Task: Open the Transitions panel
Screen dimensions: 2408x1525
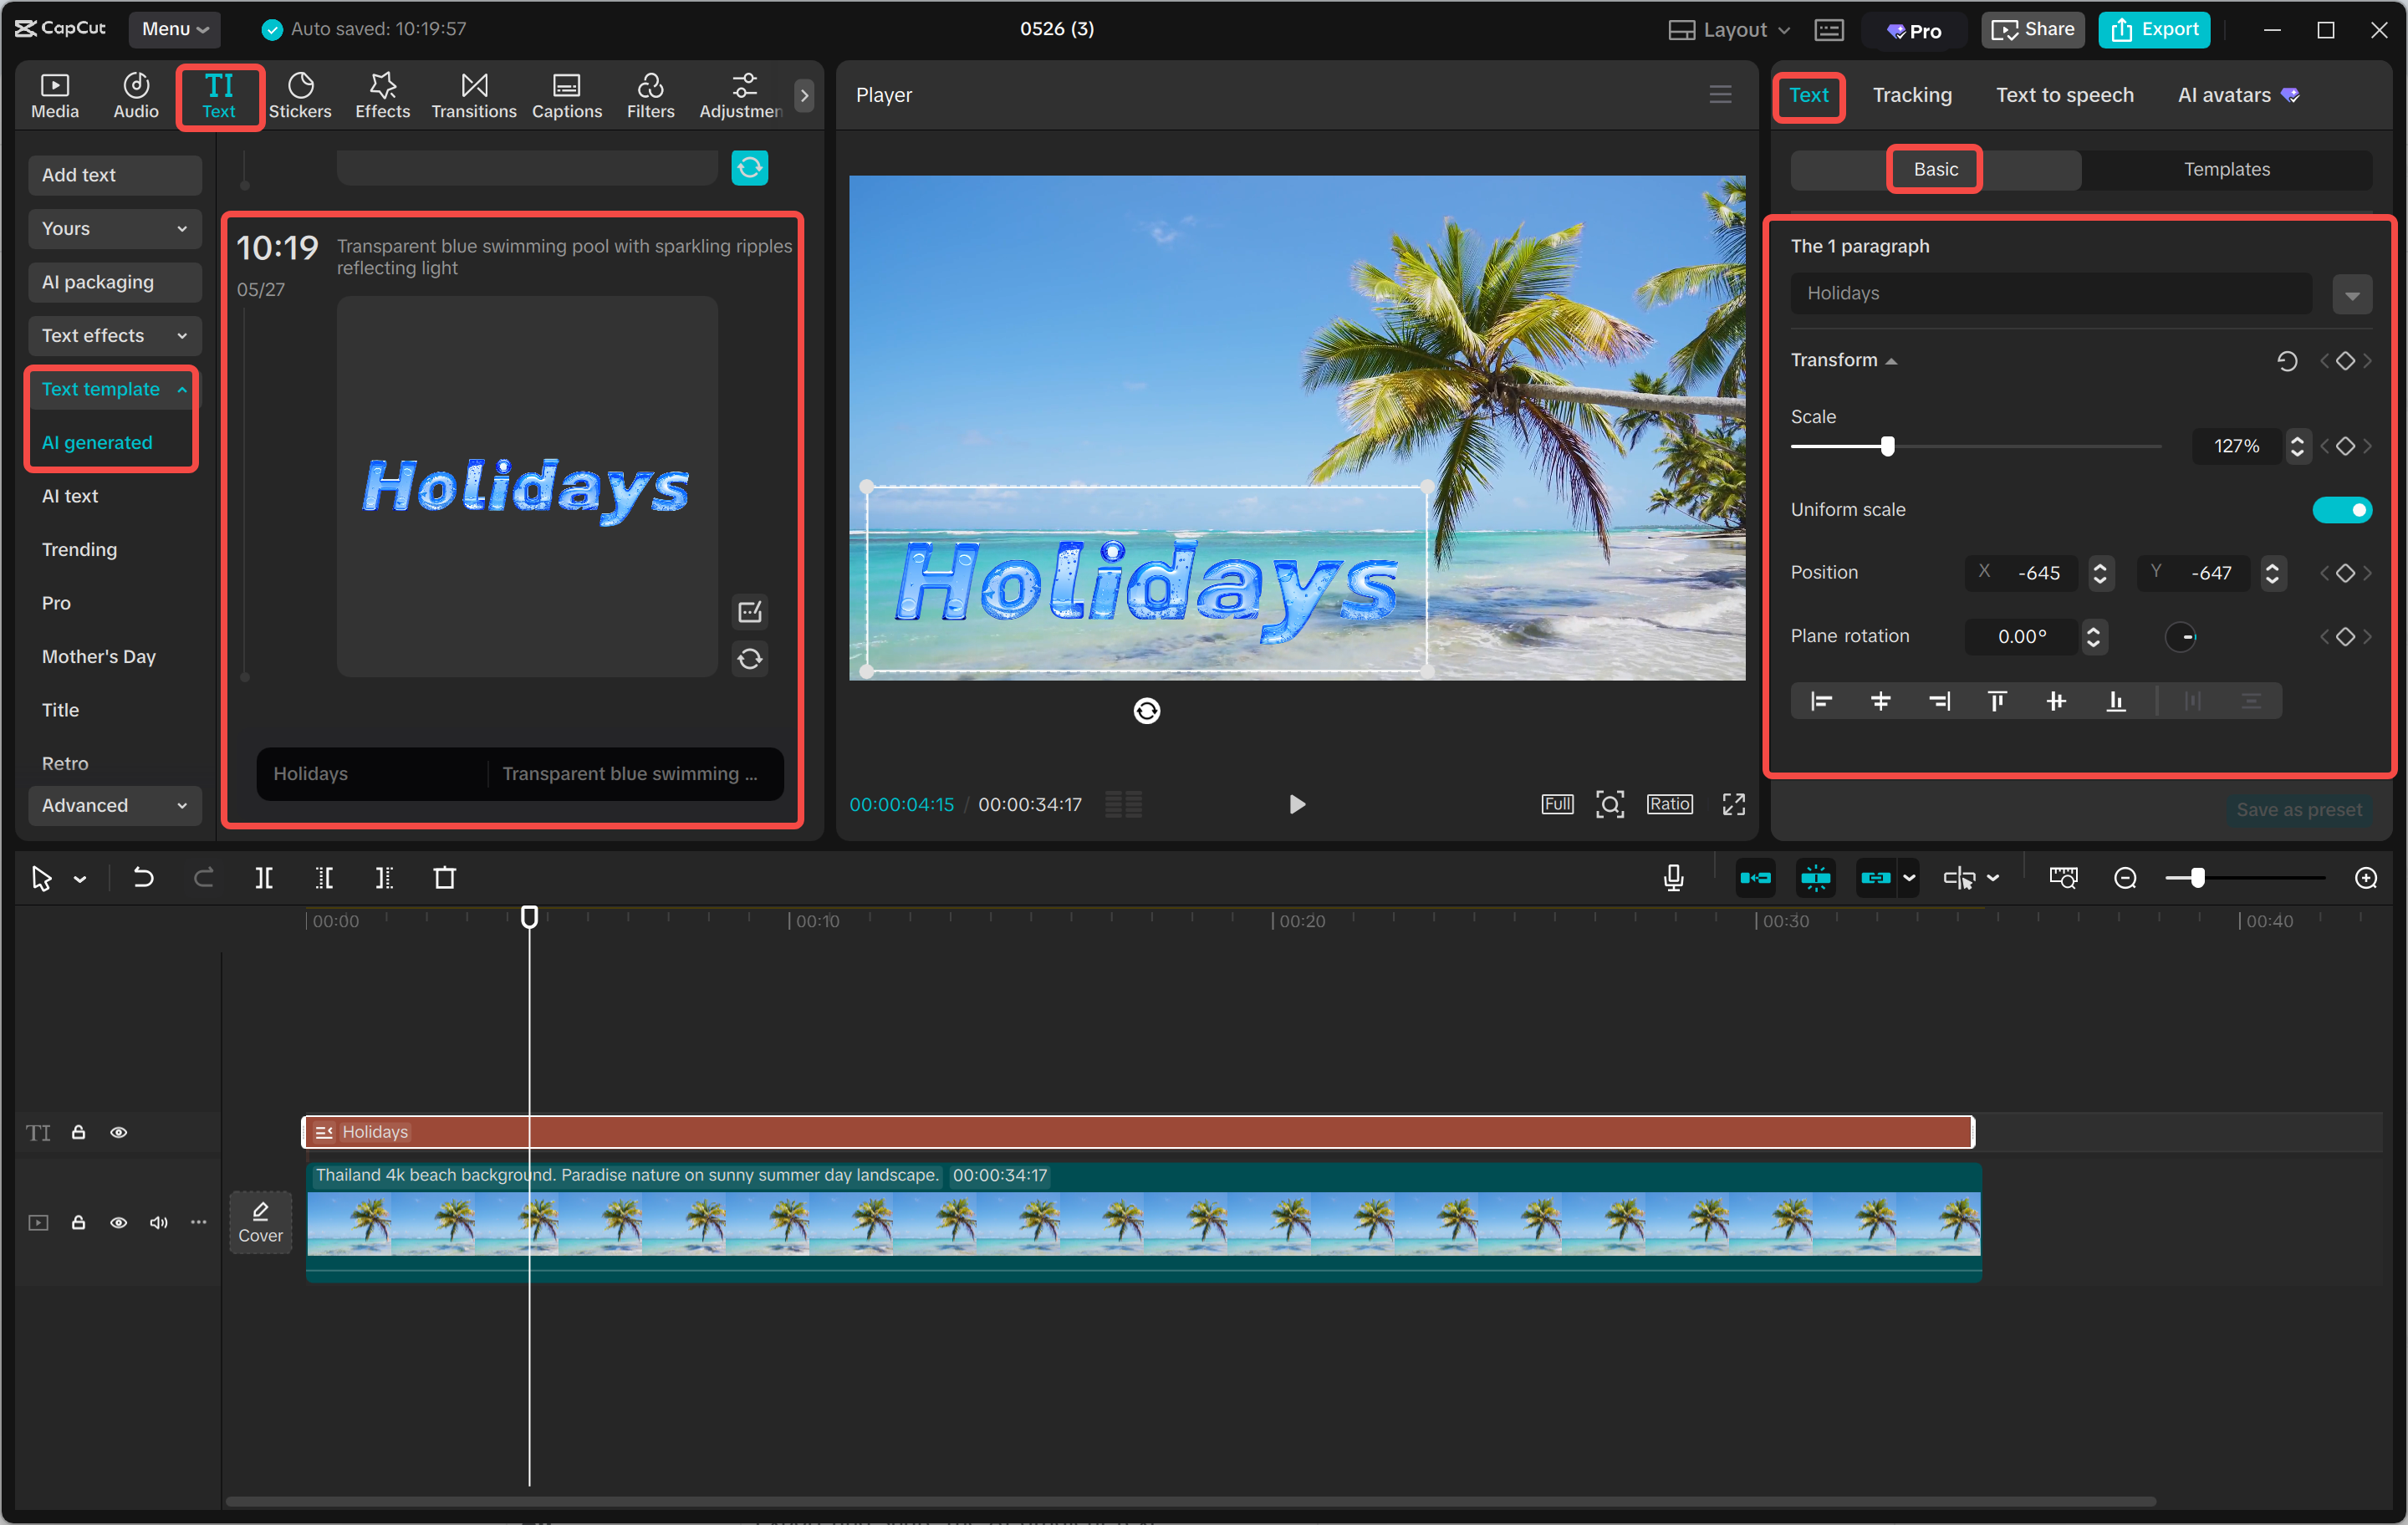Action: 473,95
